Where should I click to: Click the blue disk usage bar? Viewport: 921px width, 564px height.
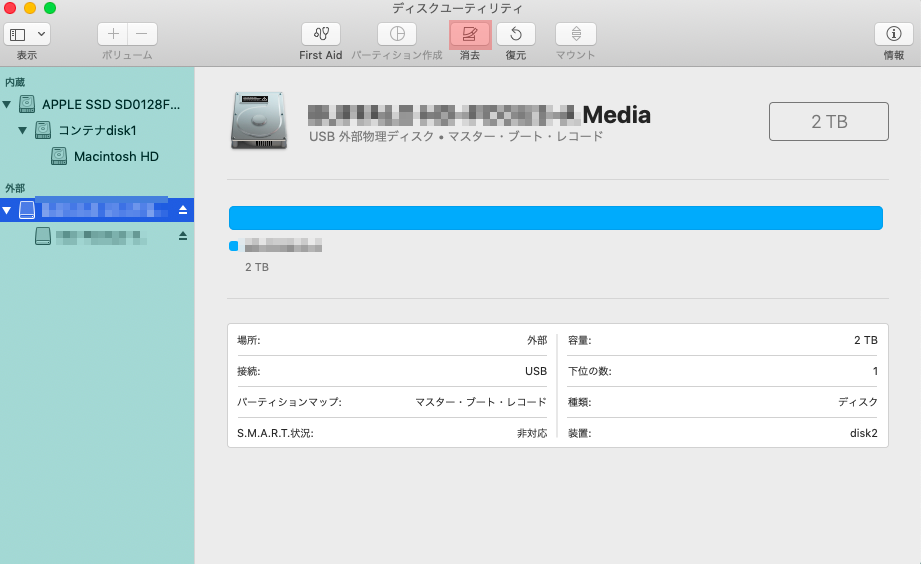(555, 218)
